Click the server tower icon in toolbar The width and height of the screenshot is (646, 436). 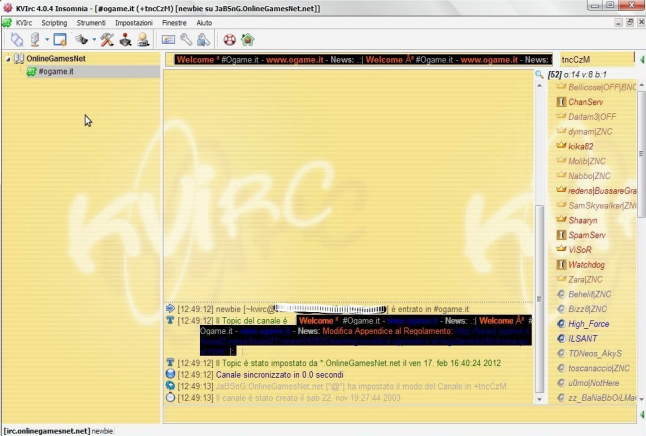(x=35, y=40)
